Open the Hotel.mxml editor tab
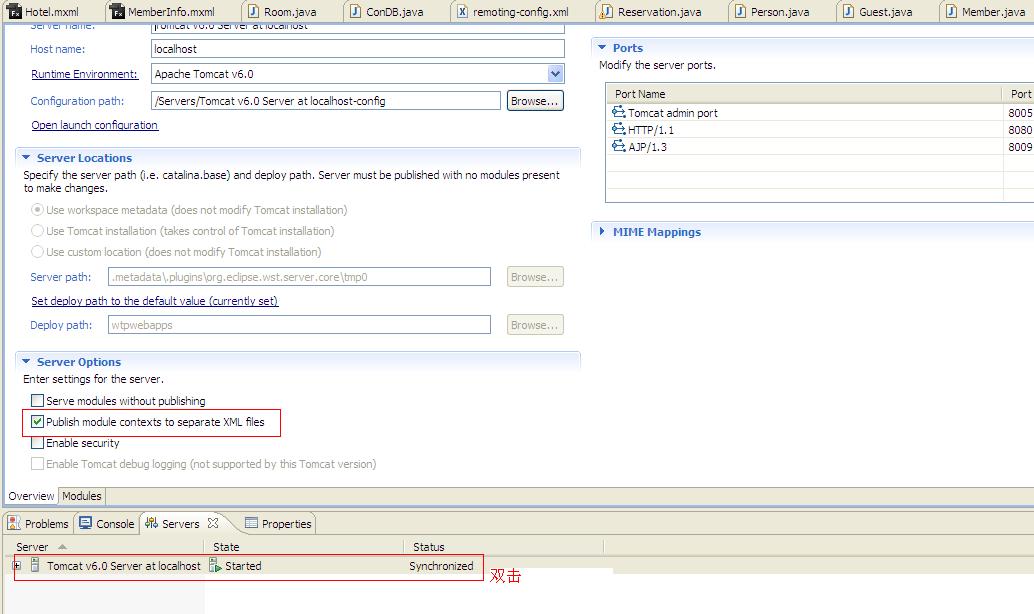 tap(44, 12)
